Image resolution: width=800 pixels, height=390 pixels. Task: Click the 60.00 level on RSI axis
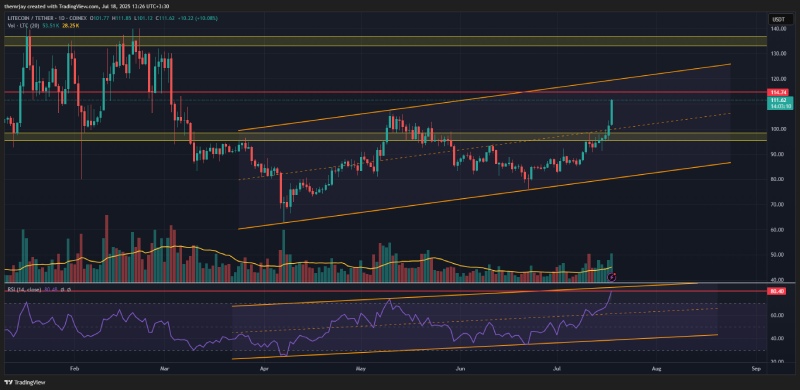point(777,315)
